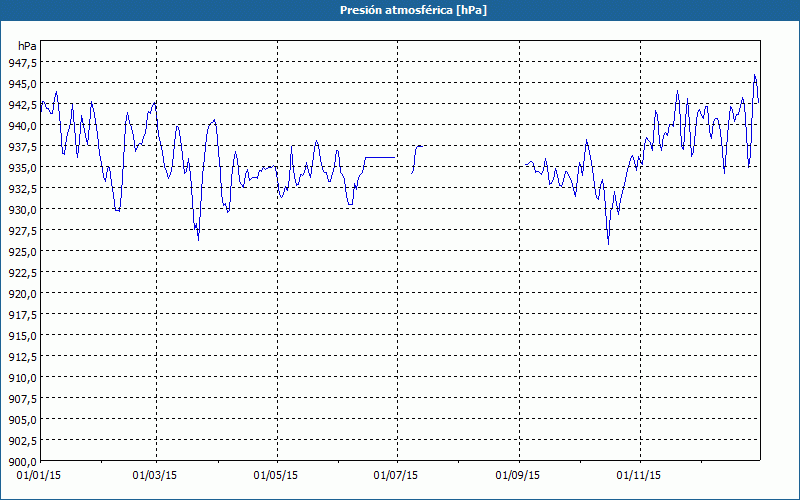Click the 'Presión atmosférica [hPa]' chart title

click(x=413, y=10)
